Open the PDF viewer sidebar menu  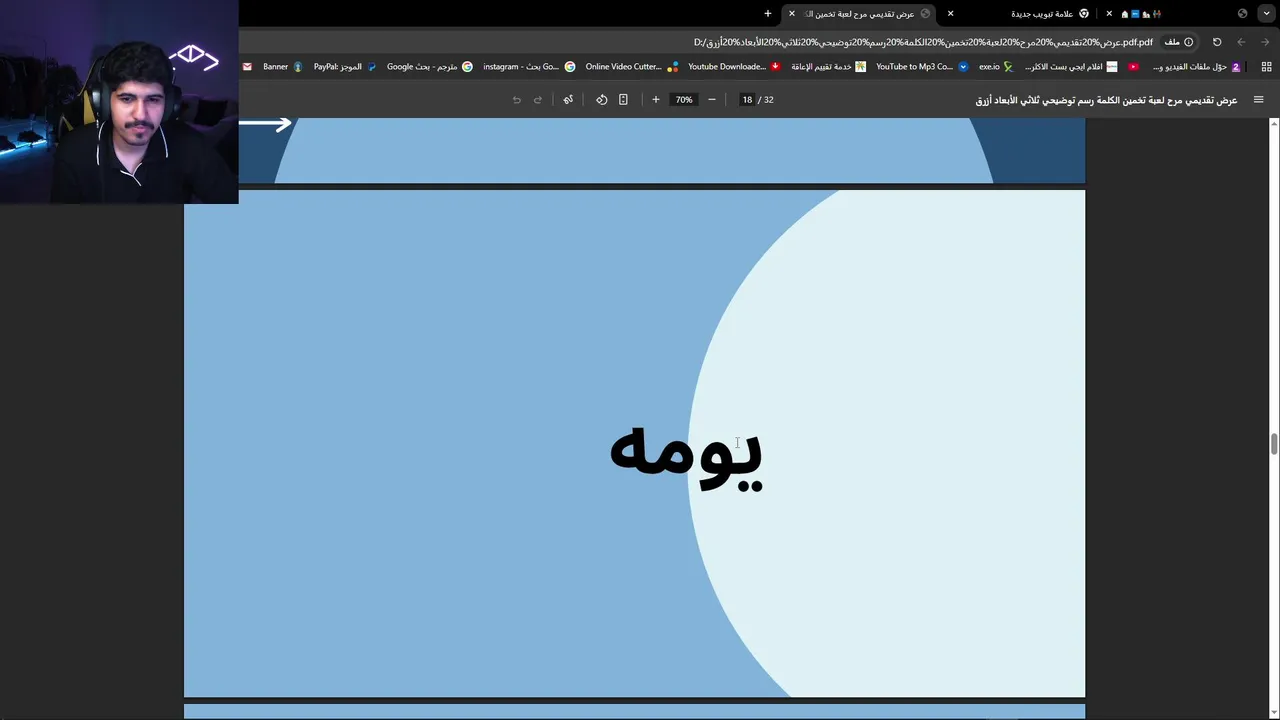click(x=1258, y=100)
